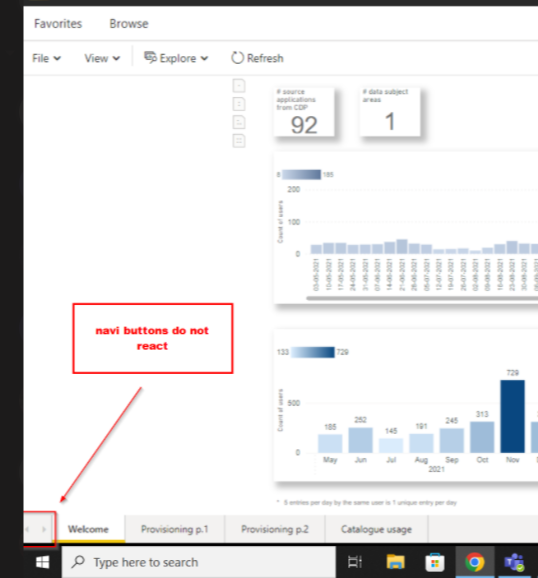Click the weekly chart color scale legend 8 to 185
Viewport: 538px width, 578px height.
(305, 174)
